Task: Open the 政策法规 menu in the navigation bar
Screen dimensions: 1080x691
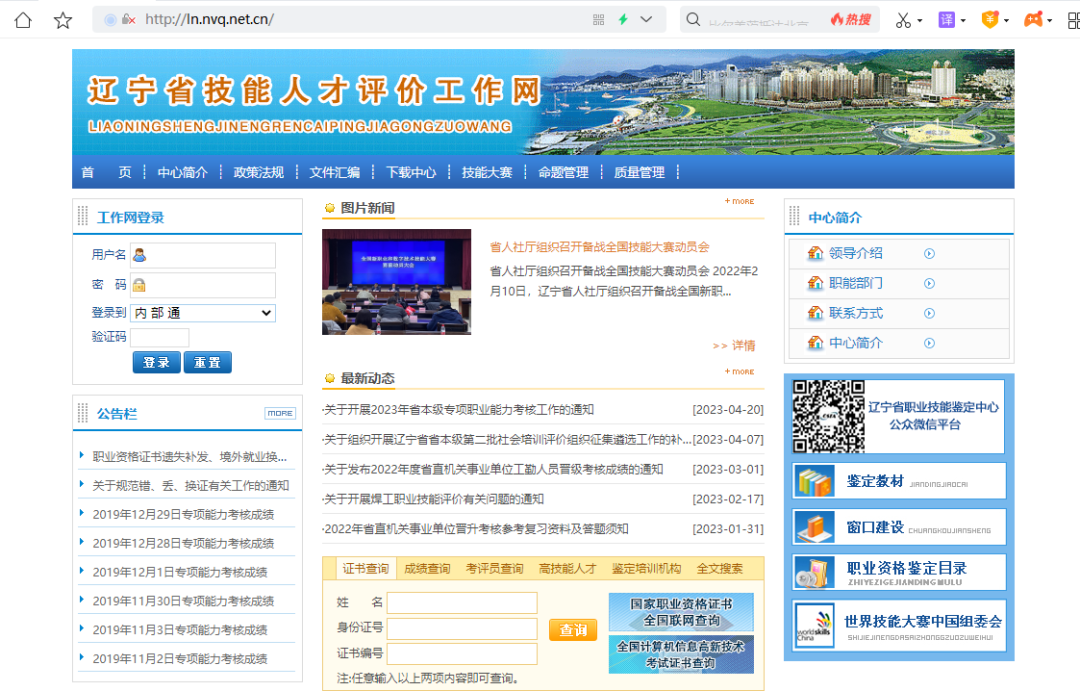Action: click(x=257, y=172)
